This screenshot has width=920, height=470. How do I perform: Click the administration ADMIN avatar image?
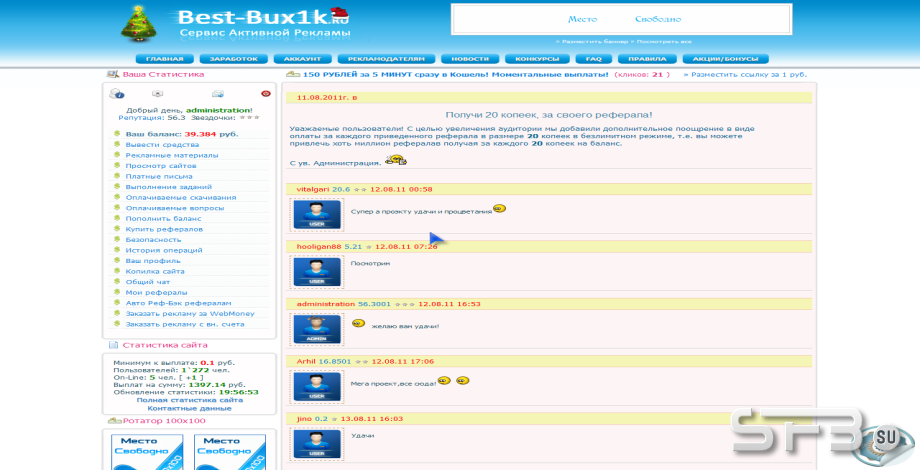tap(317, 329)
